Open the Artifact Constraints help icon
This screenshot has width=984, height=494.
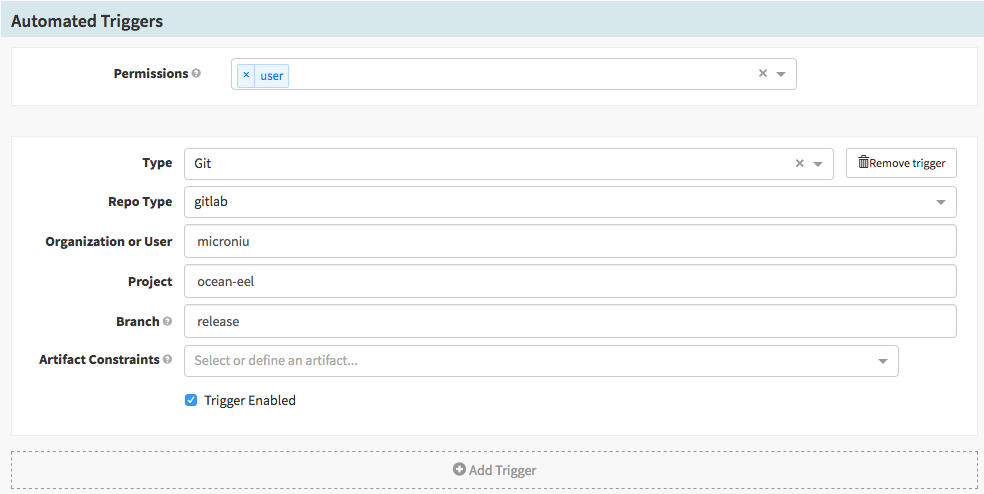tap(168, 360)
